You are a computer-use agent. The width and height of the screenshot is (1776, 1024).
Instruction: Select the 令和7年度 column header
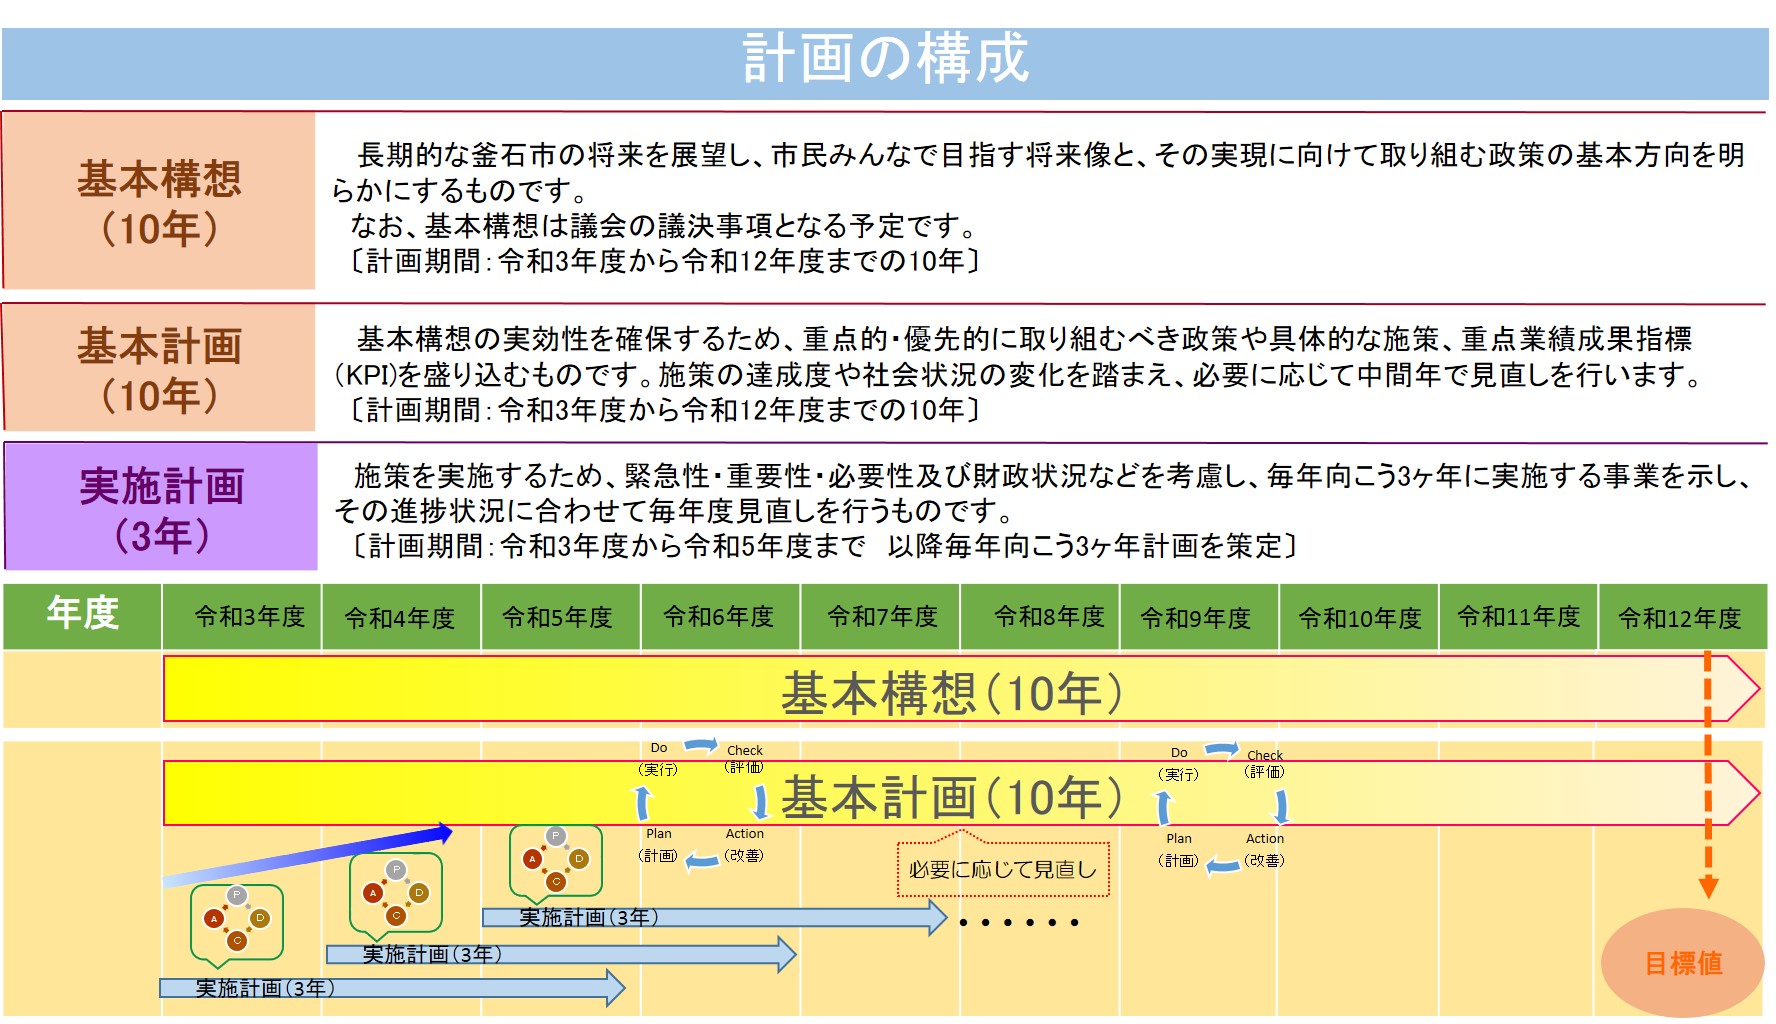(882, 617)
